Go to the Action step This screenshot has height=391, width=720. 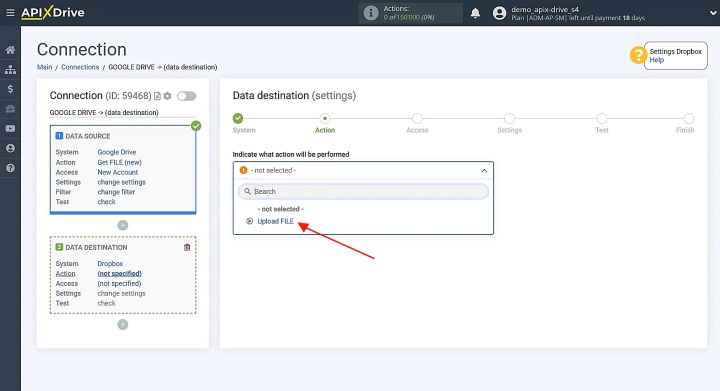(325, 118)
